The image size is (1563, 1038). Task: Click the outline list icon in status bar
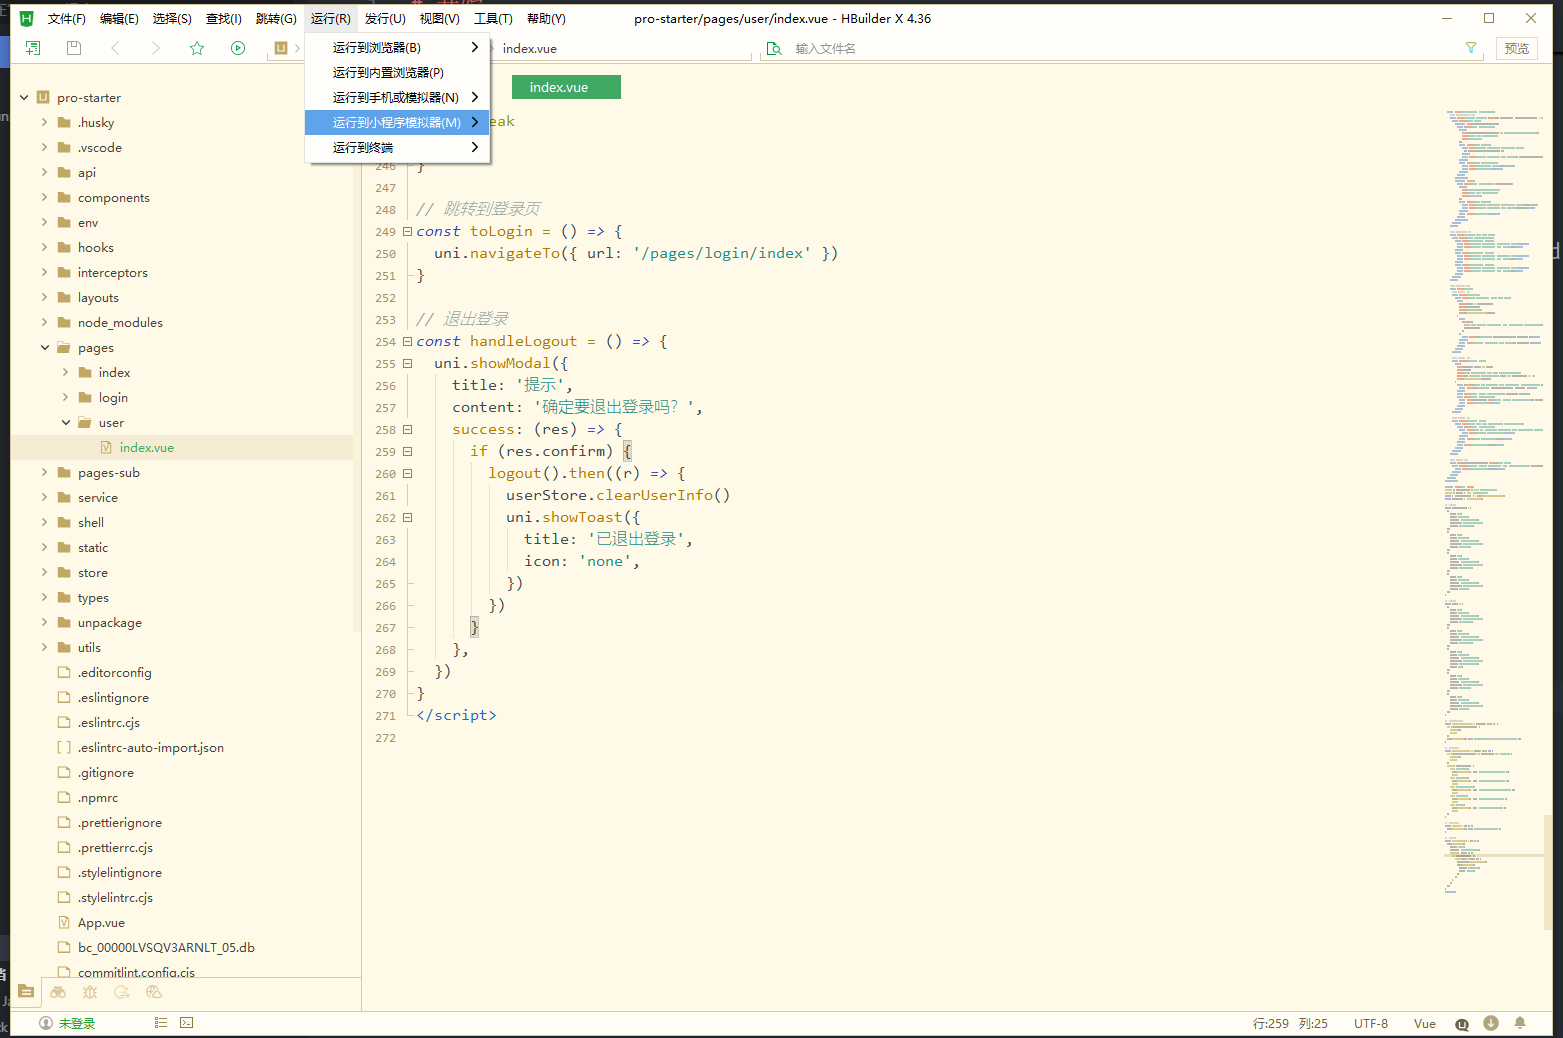pyautogui.click(x=160, y=1023)
